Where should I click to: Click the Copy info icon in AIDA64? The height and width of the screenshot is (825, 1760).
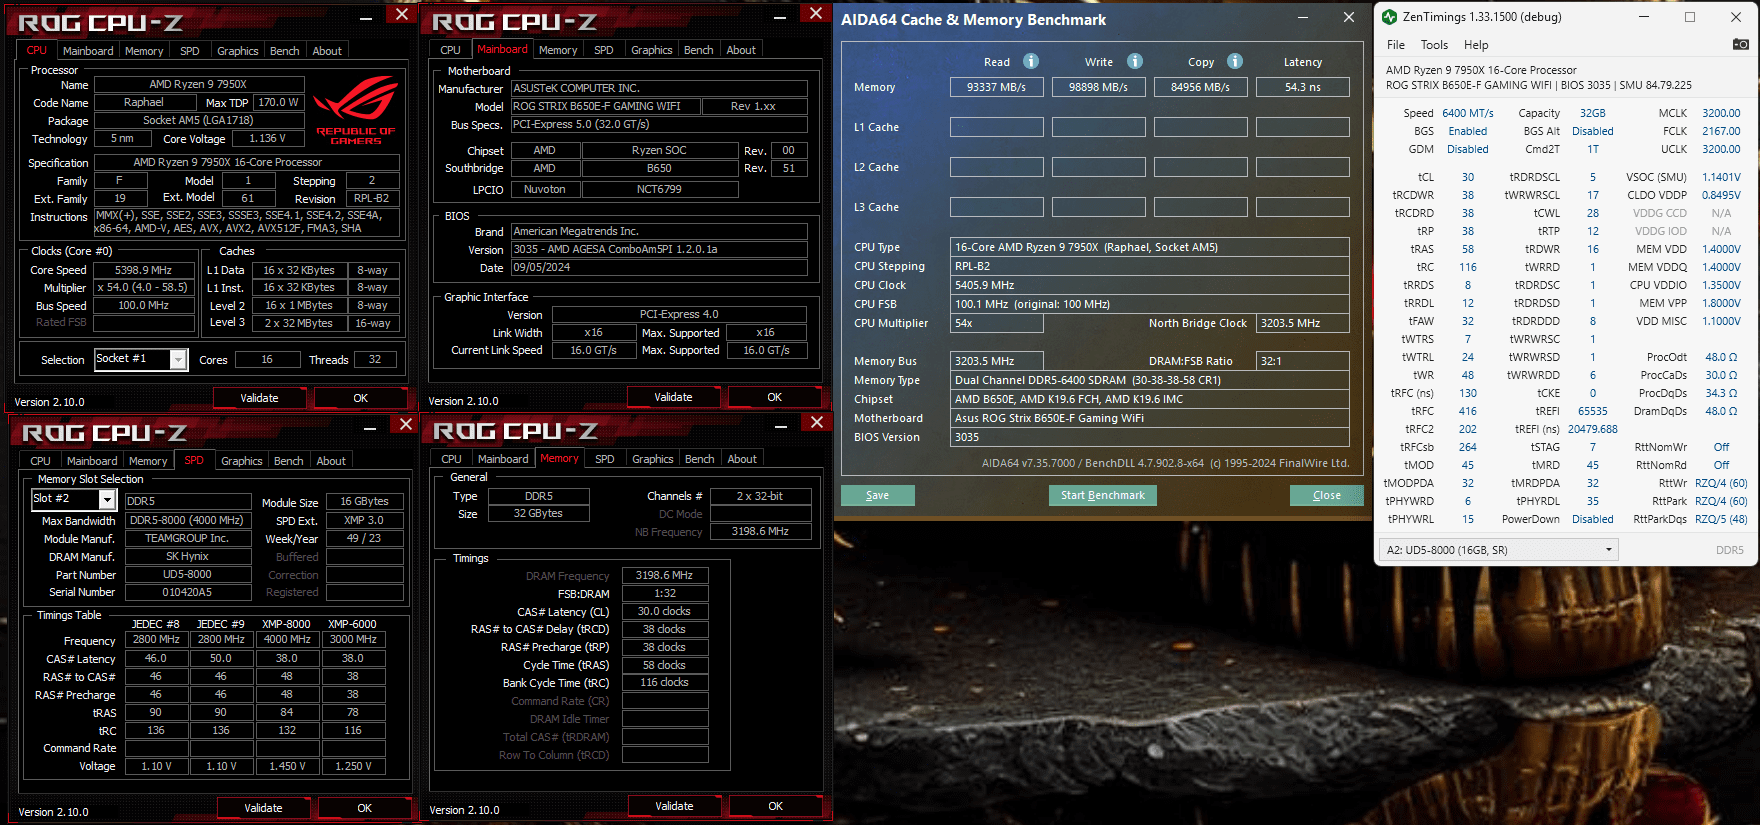1235,61
